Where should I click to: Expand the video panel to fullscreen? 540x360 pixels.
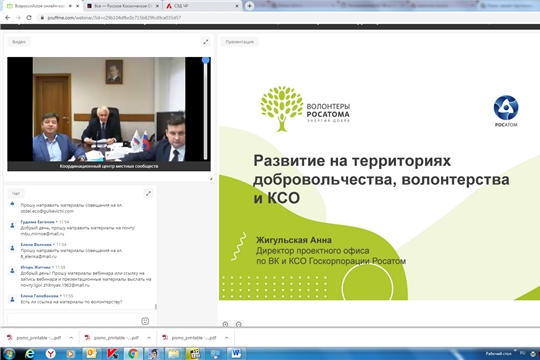pos(206,42)
